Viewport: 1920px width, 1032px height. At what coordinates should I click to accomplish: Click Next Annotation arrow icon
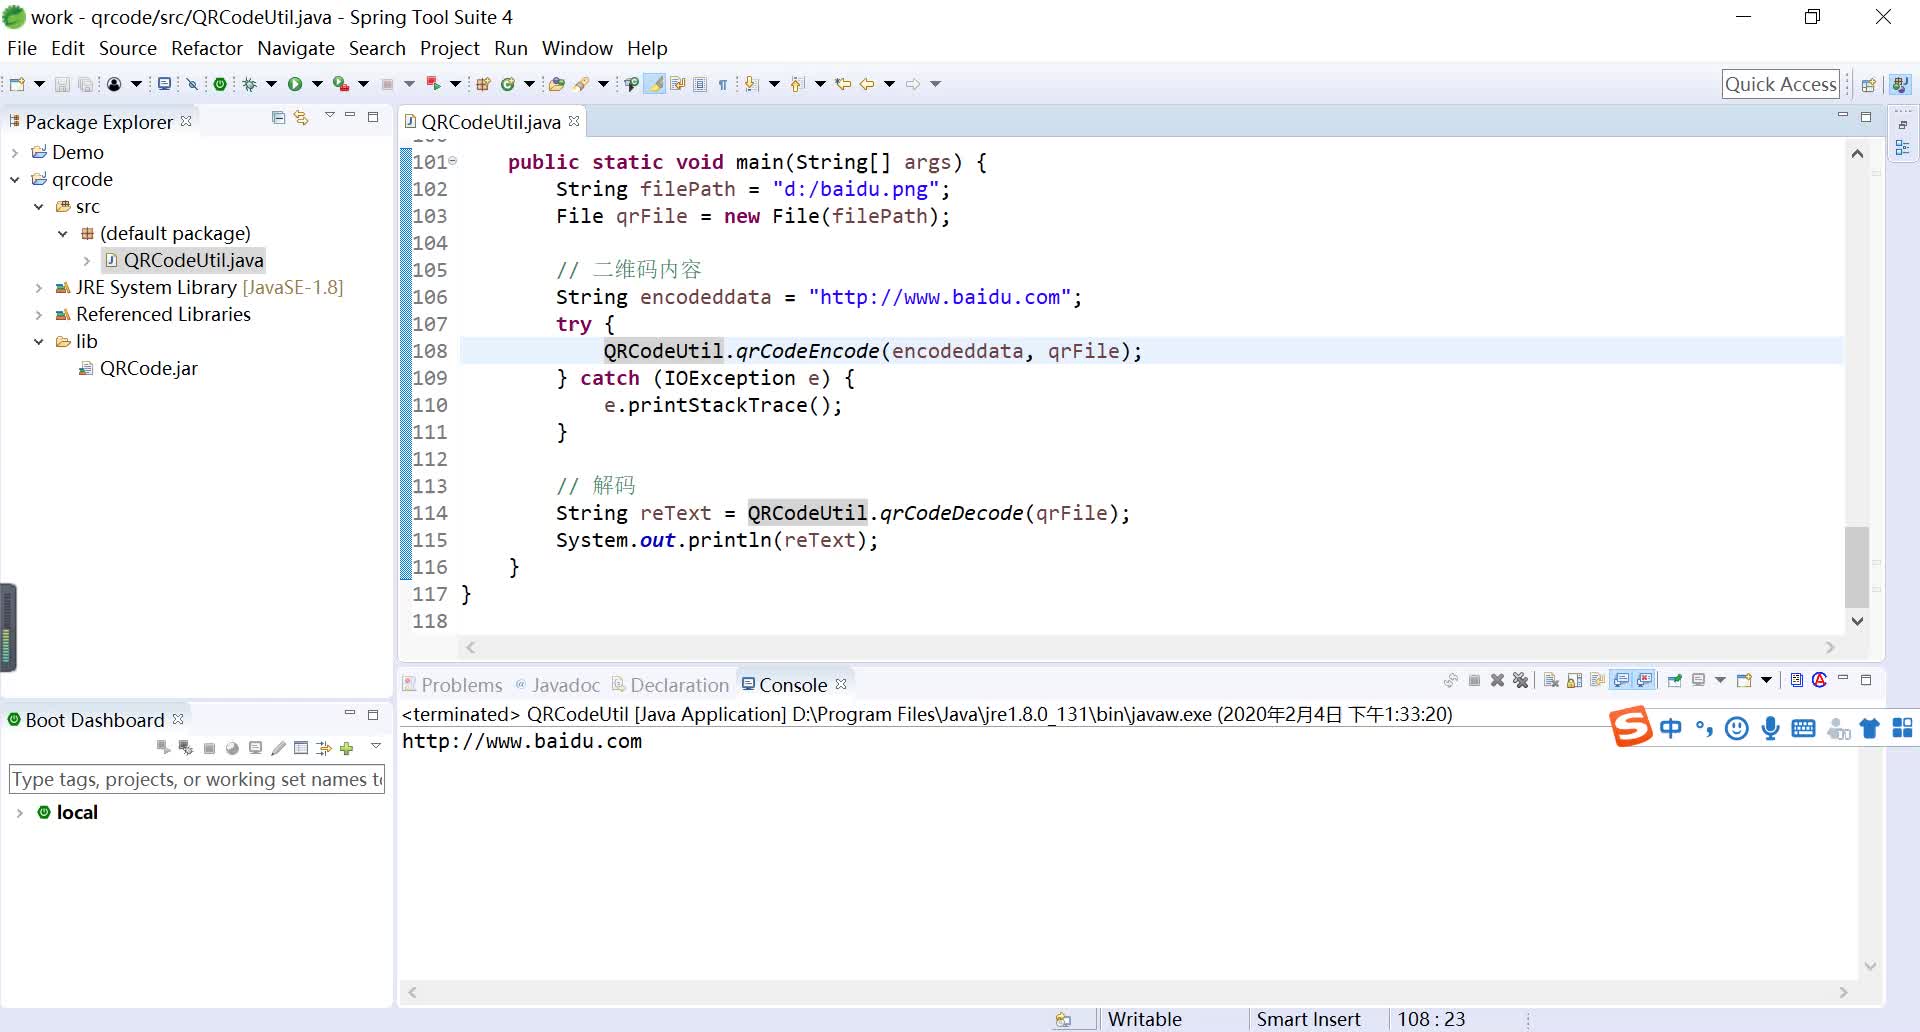point(751,84)
